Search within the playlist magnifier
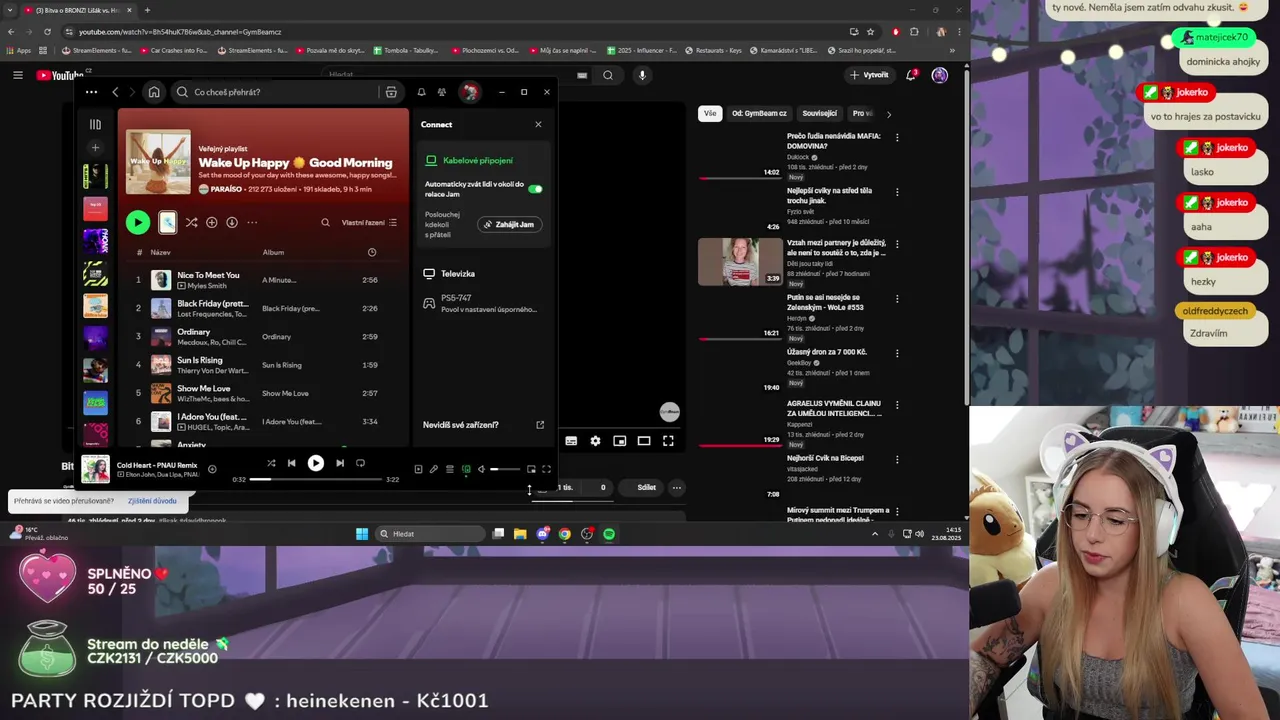This screenshot has width=1280, height=720. pyautogui.click(x=325, y=223)
